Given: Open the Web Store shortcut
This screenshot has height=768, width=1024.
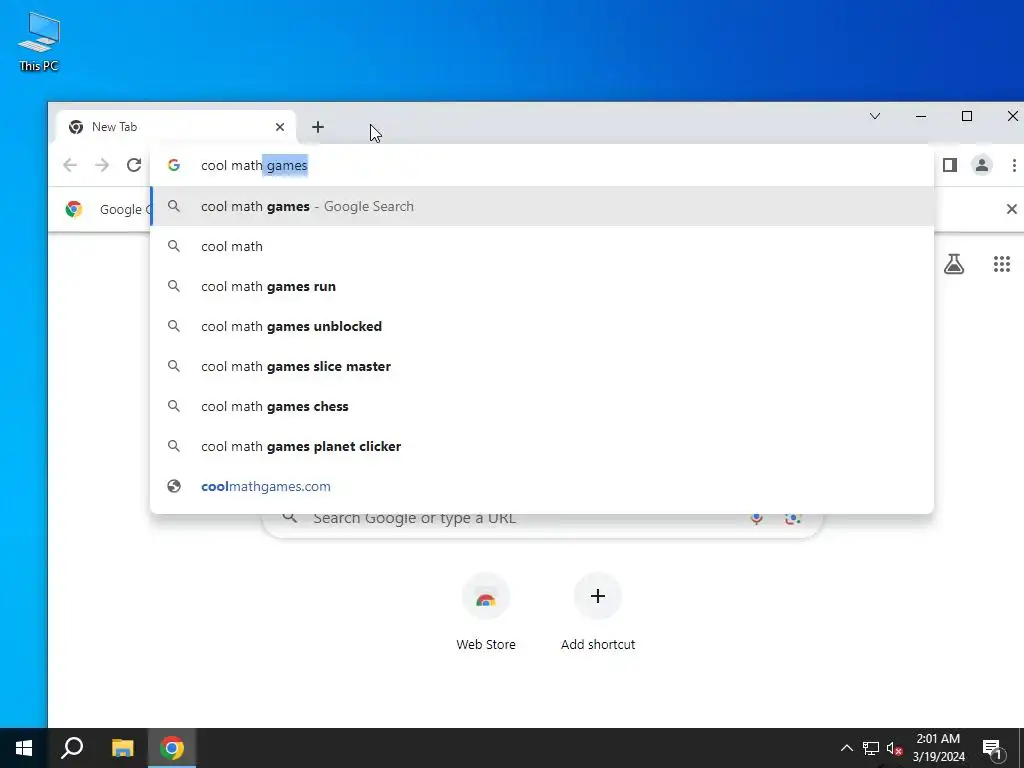Looking at the screenshot, I should [486, 612].
